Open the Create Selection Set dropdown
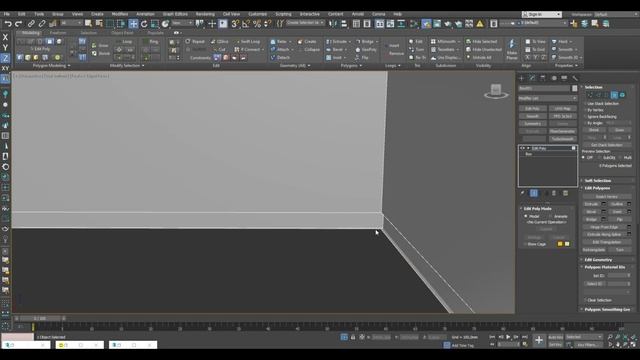Image resolution: width=640 pixels, height=360 pixels. [305, 23]
